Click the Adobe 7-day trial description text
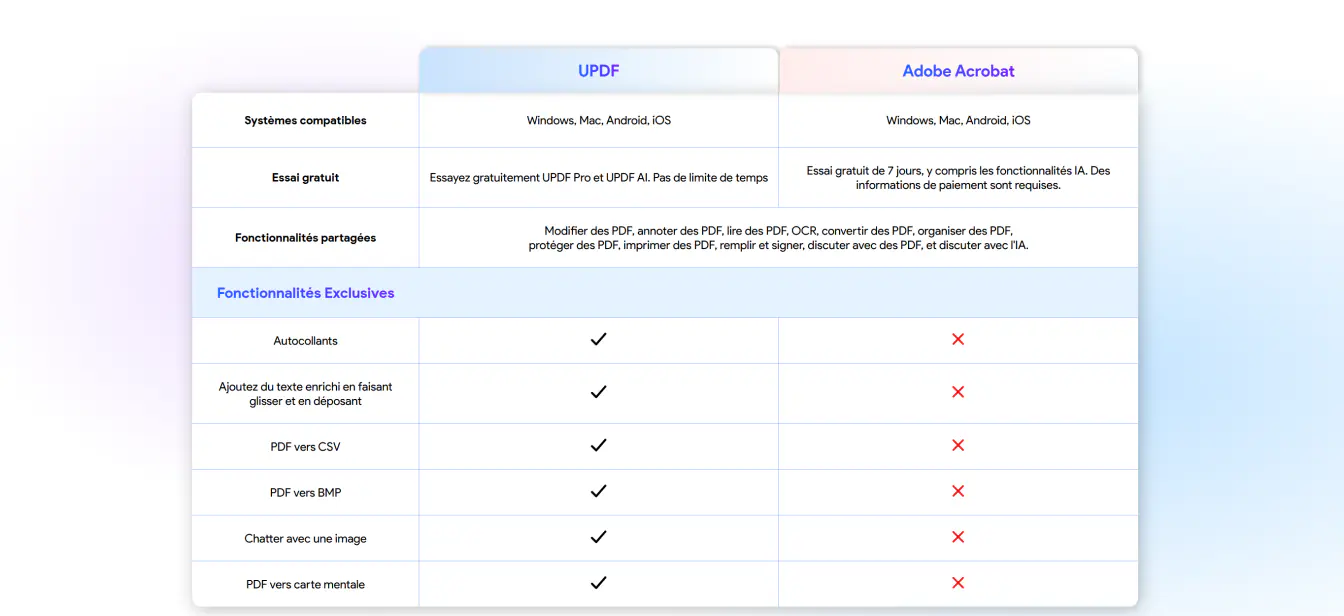The image size is (1344, 616). pos(958,178)
